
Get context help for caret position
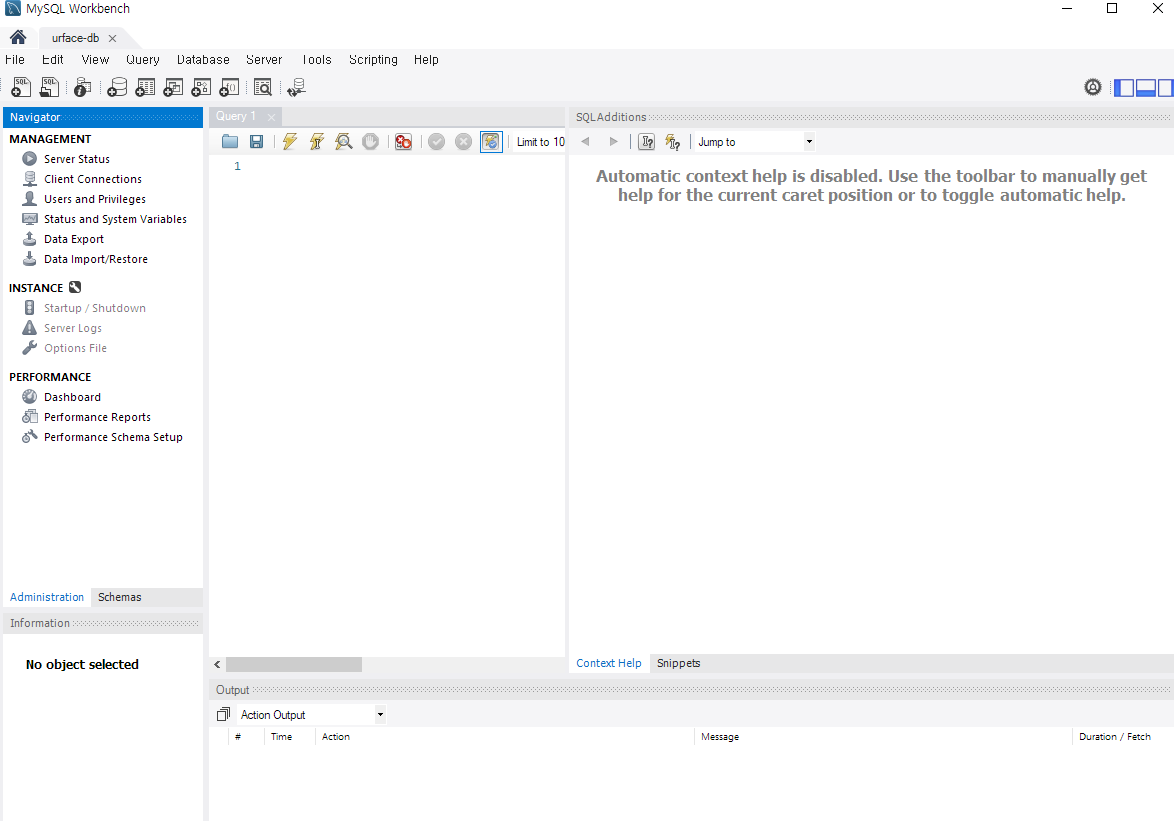[x=647, y=141]
